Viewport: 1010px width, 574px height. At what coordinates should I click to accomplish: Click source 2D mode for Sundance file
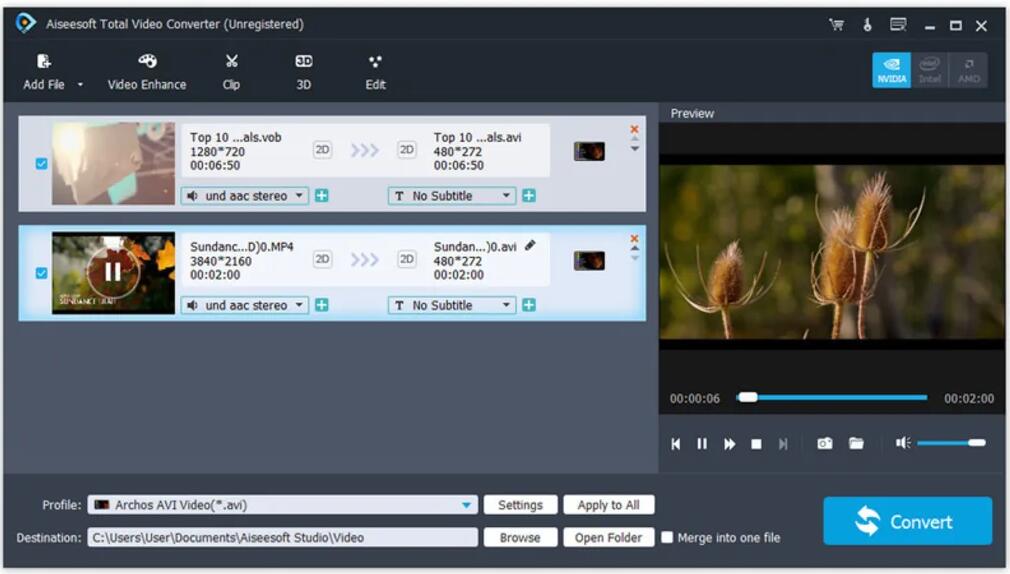(x=322, y=259)
